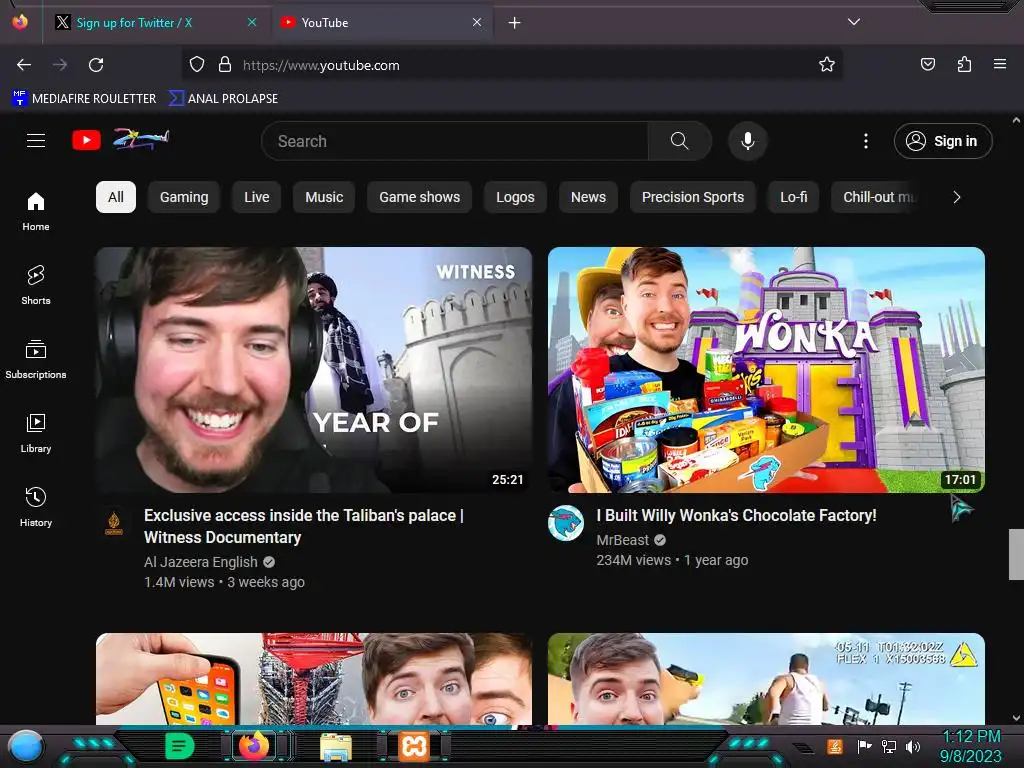Viewport: 1024px width, 768px height.
Task: Switch to the YouTube tab
Action: click(x=382, y=23)
